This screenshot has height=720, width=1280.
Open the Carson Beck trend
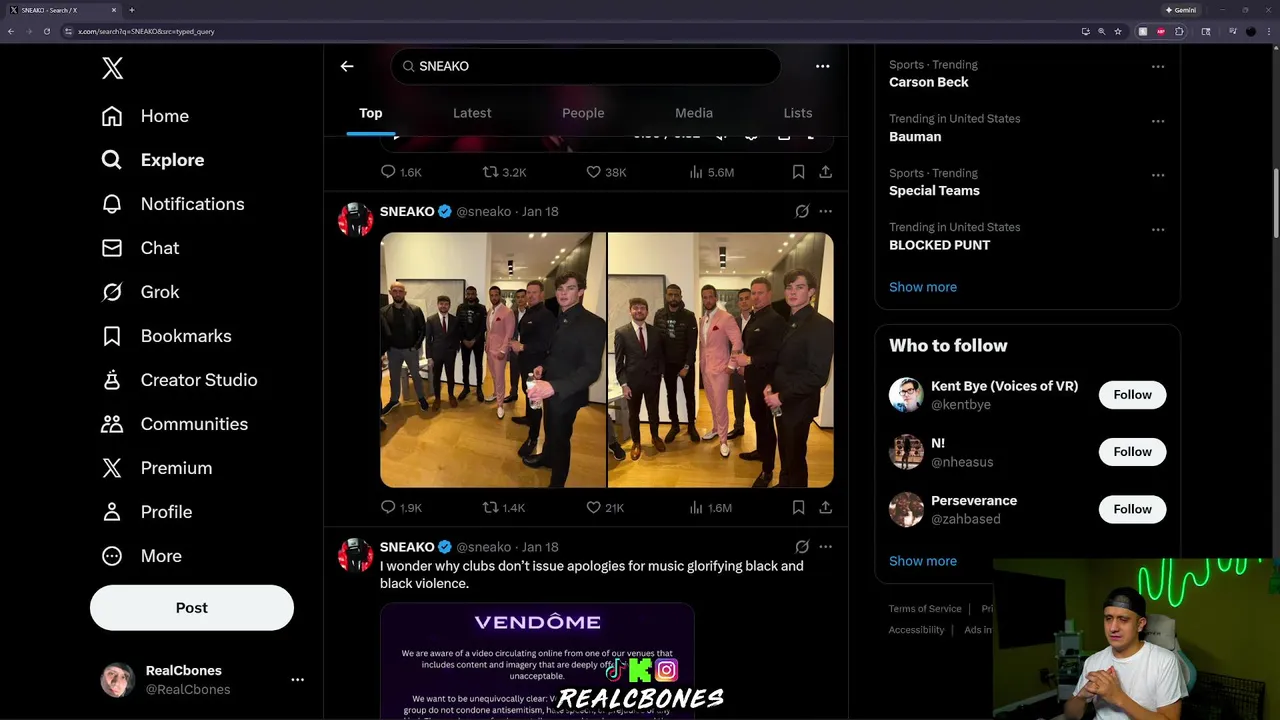click(x=929, y=82)
